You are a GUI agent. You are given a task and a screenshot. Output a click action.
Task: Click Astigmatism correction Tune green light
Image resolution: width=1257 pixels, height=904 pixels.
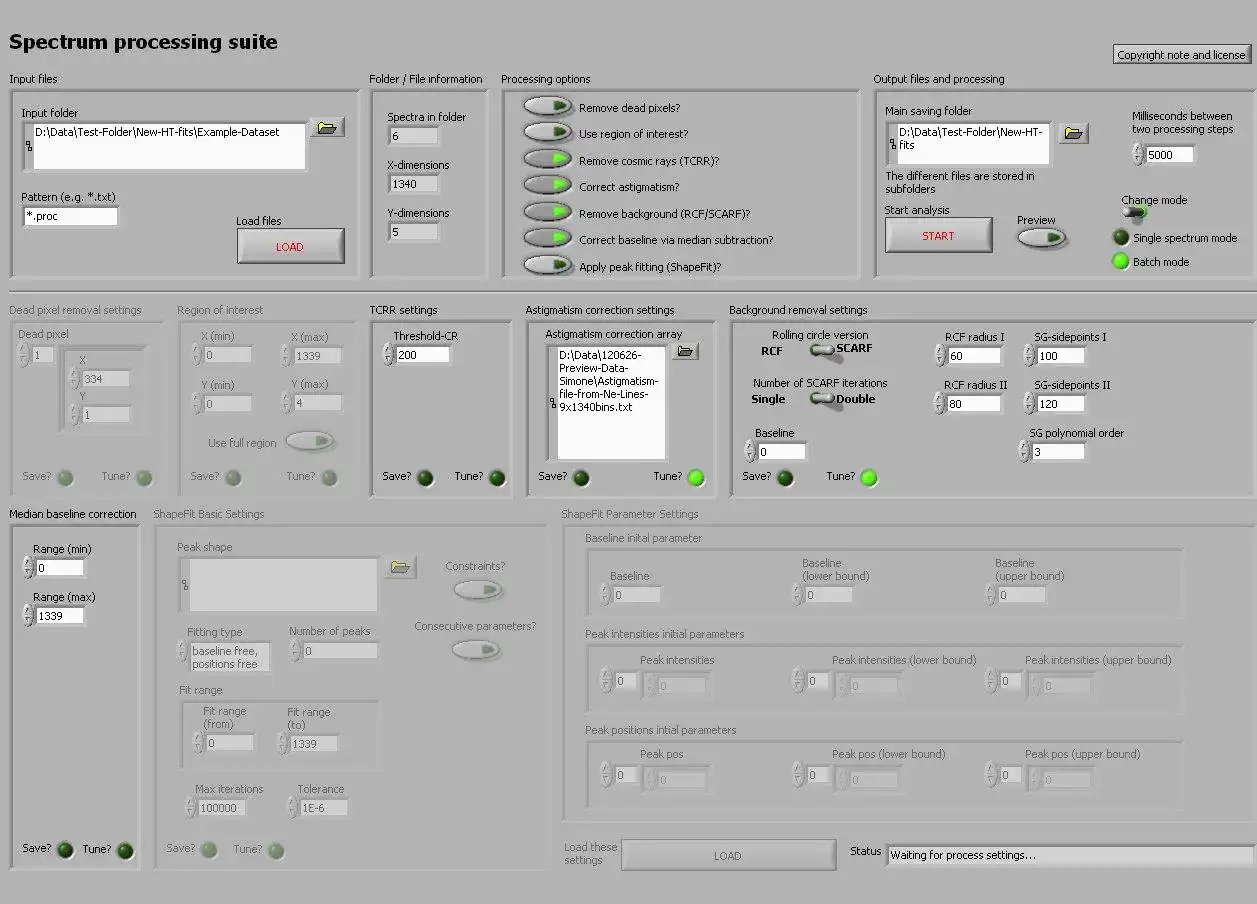click(696, 478)
